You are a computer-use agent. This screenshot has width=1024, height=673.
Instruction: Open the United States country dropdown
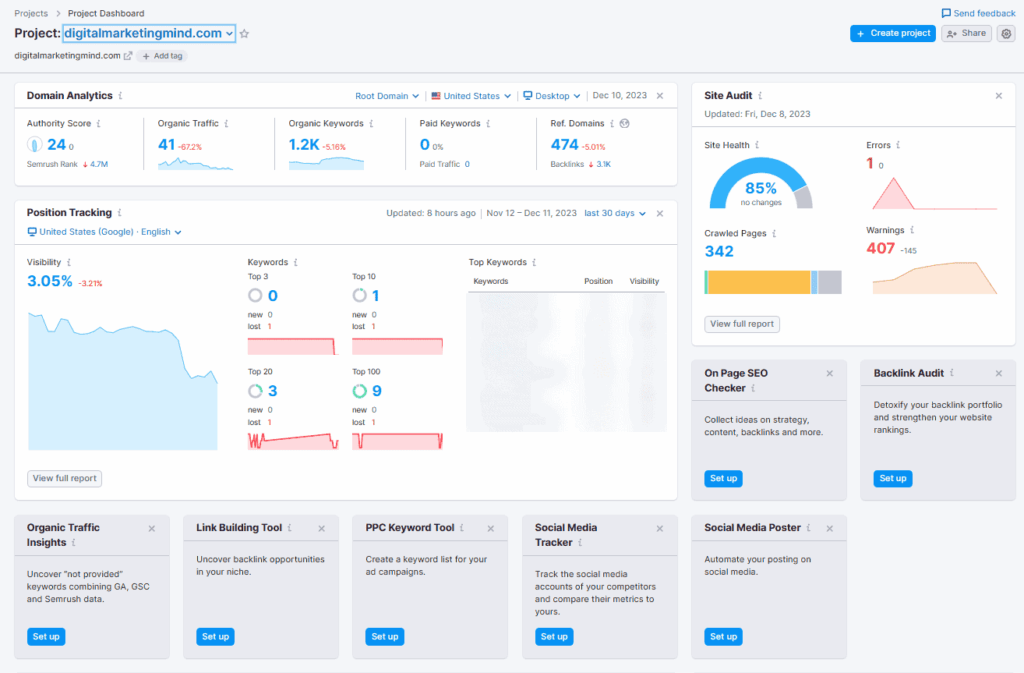pyautogui.click(x=471, y=96)
